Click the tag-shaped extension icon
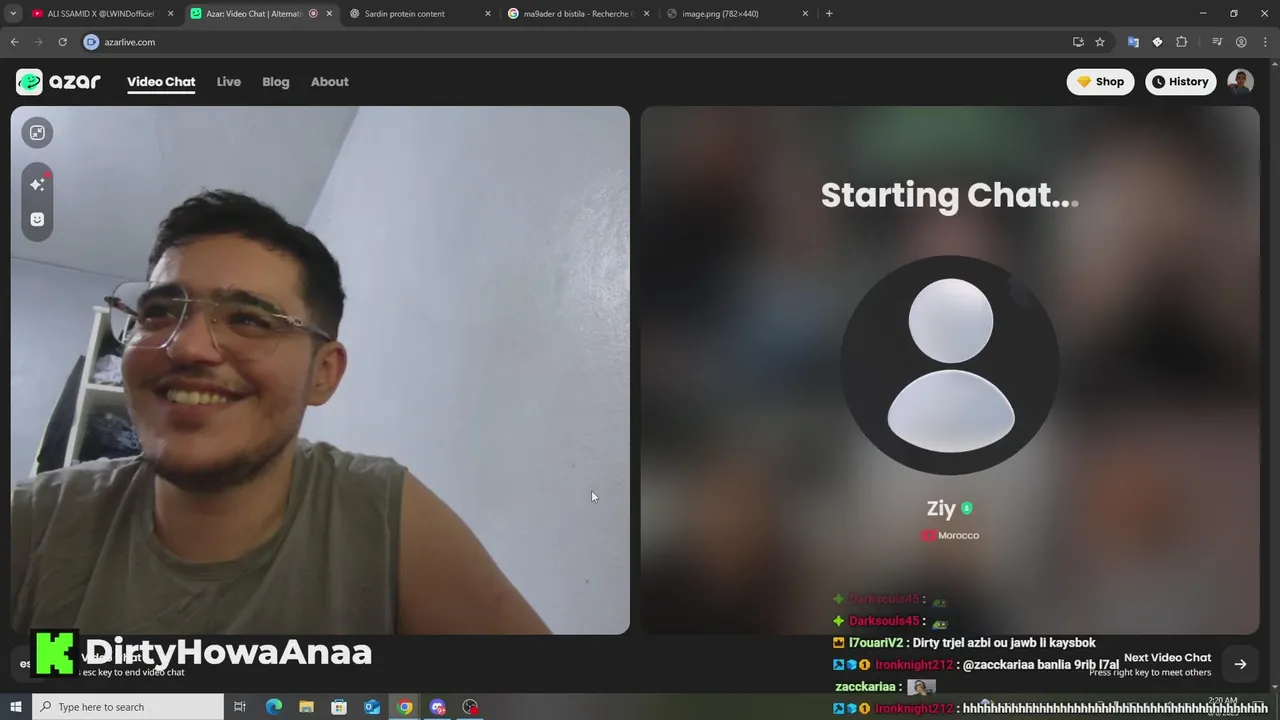 pos(1157,42)
